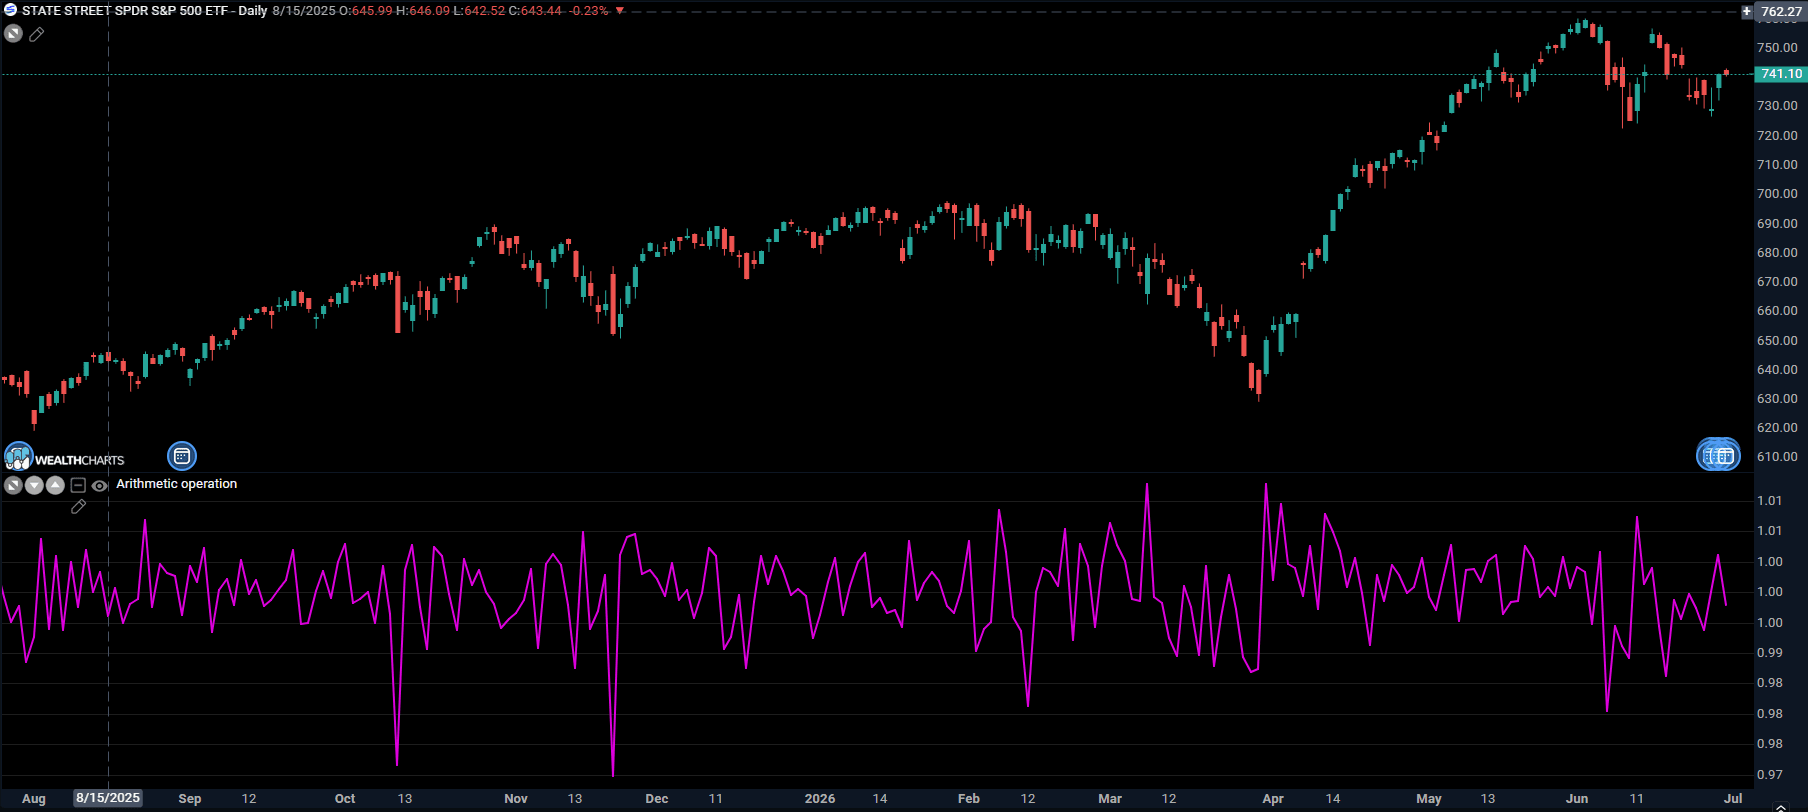
Task: Click the plus icon beside 762.27
Action: (1747, 12)
